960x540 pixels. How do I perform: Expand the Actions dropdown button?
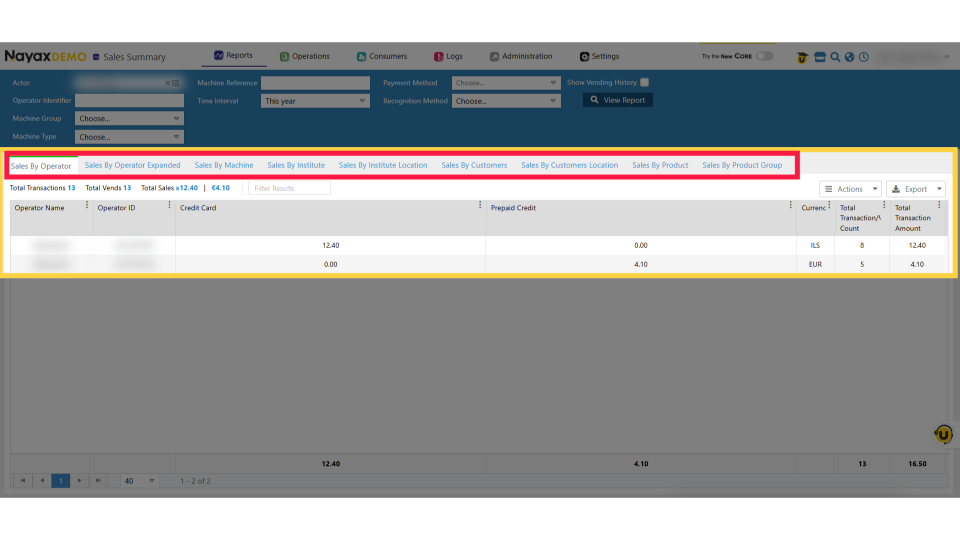point(850,189)
